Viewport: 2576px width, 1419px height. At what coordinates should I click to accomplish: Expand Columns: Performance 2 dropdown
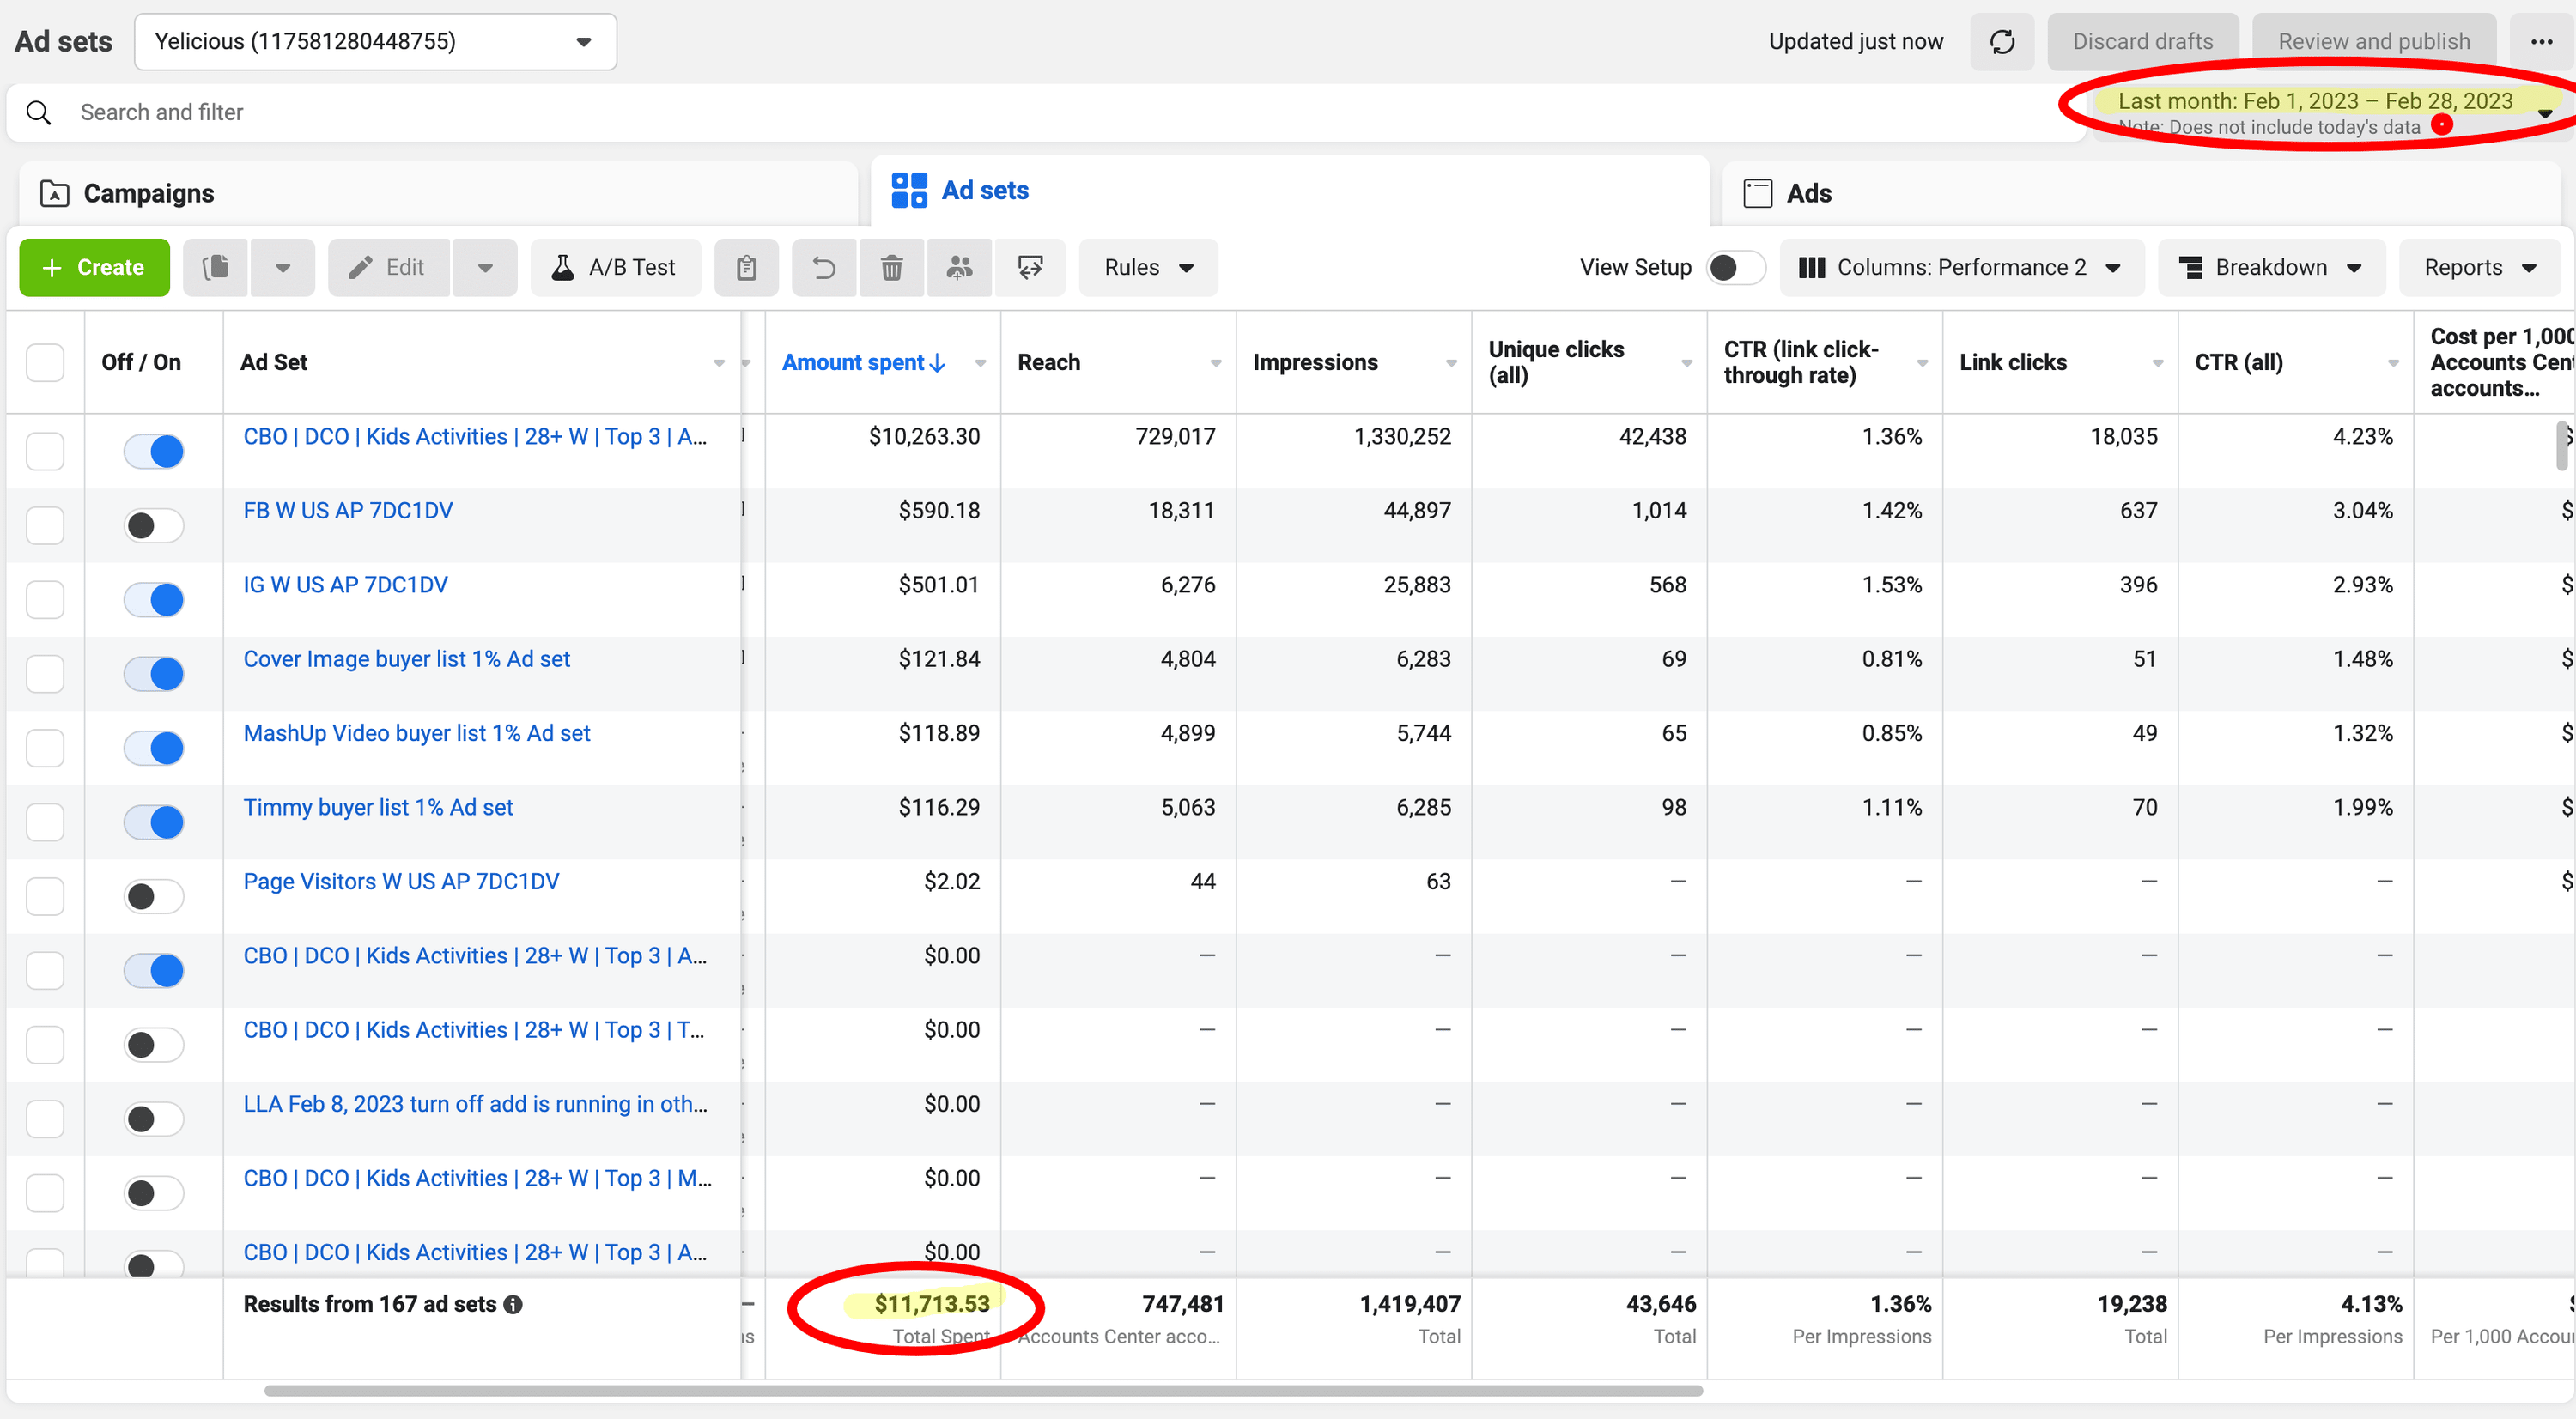point(1960,267)
